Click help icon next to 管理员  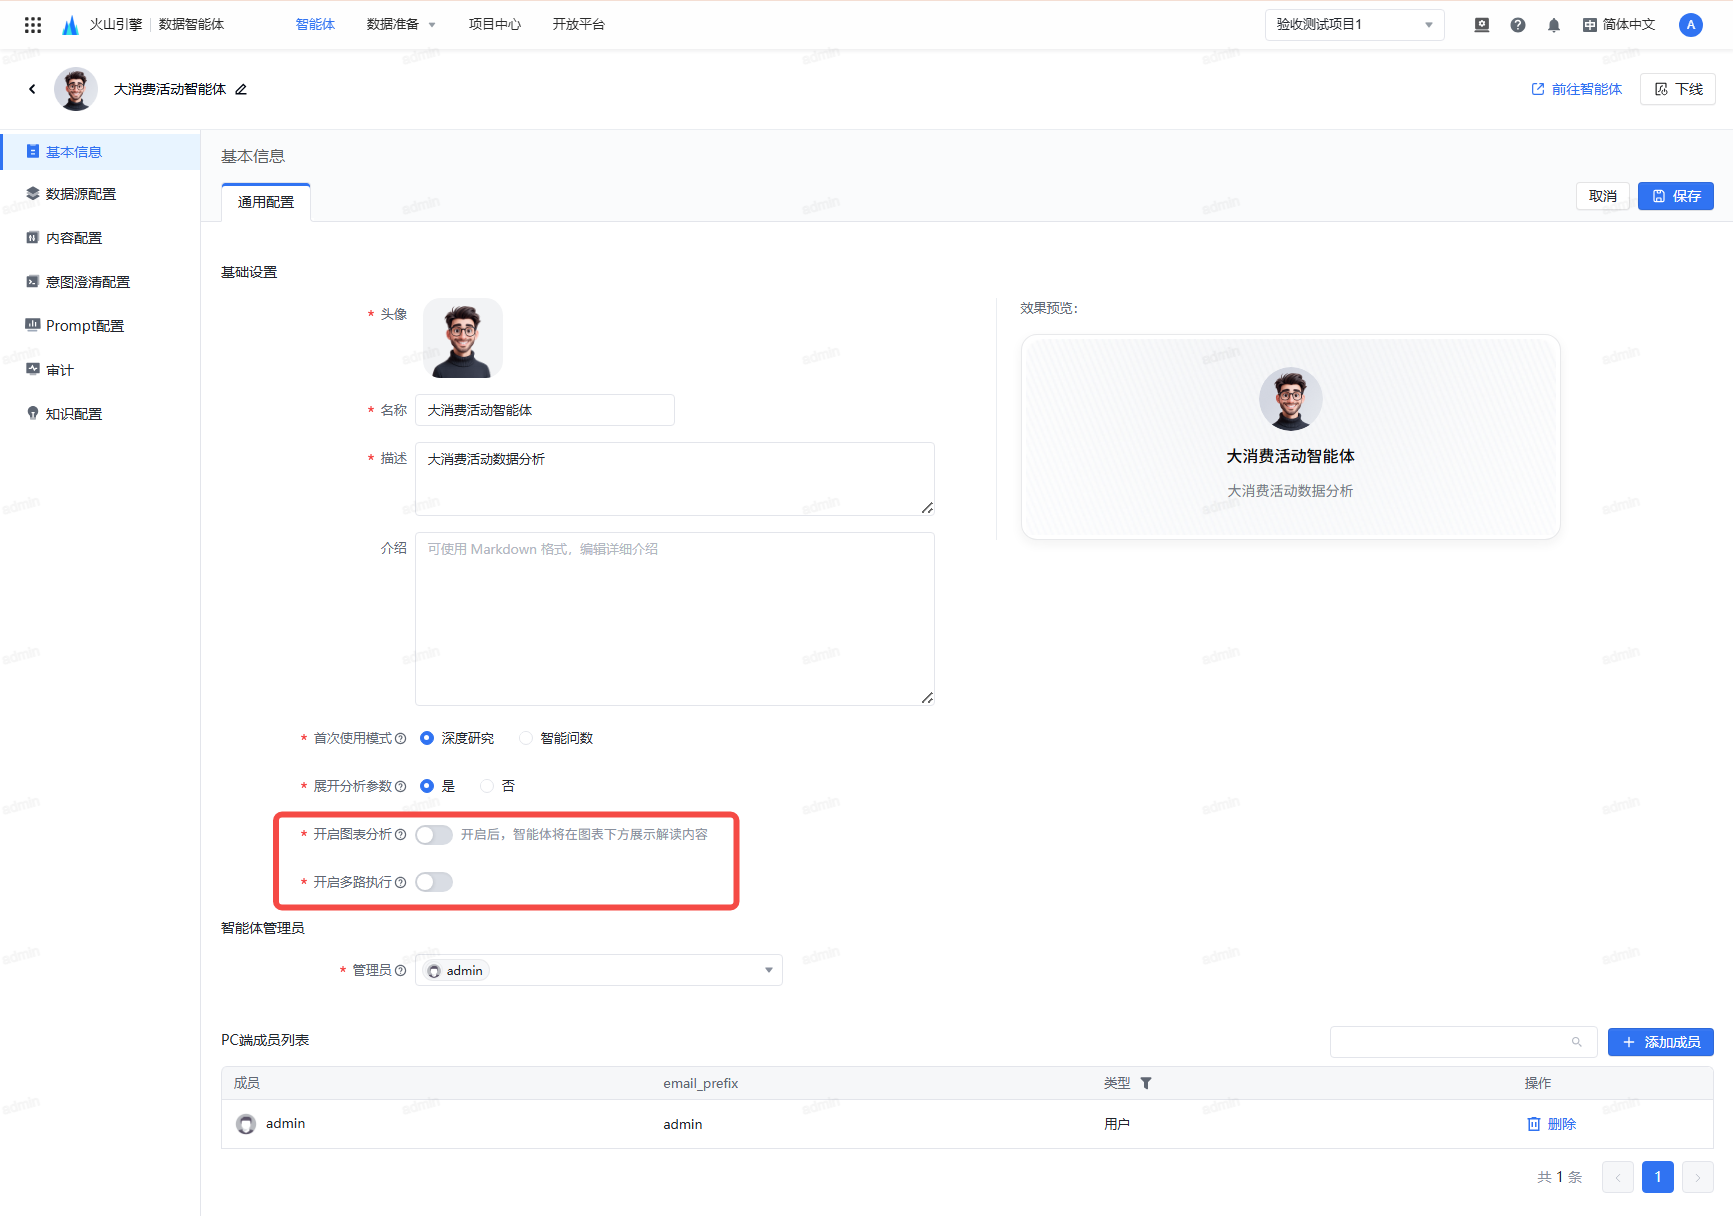click(400, 970)
